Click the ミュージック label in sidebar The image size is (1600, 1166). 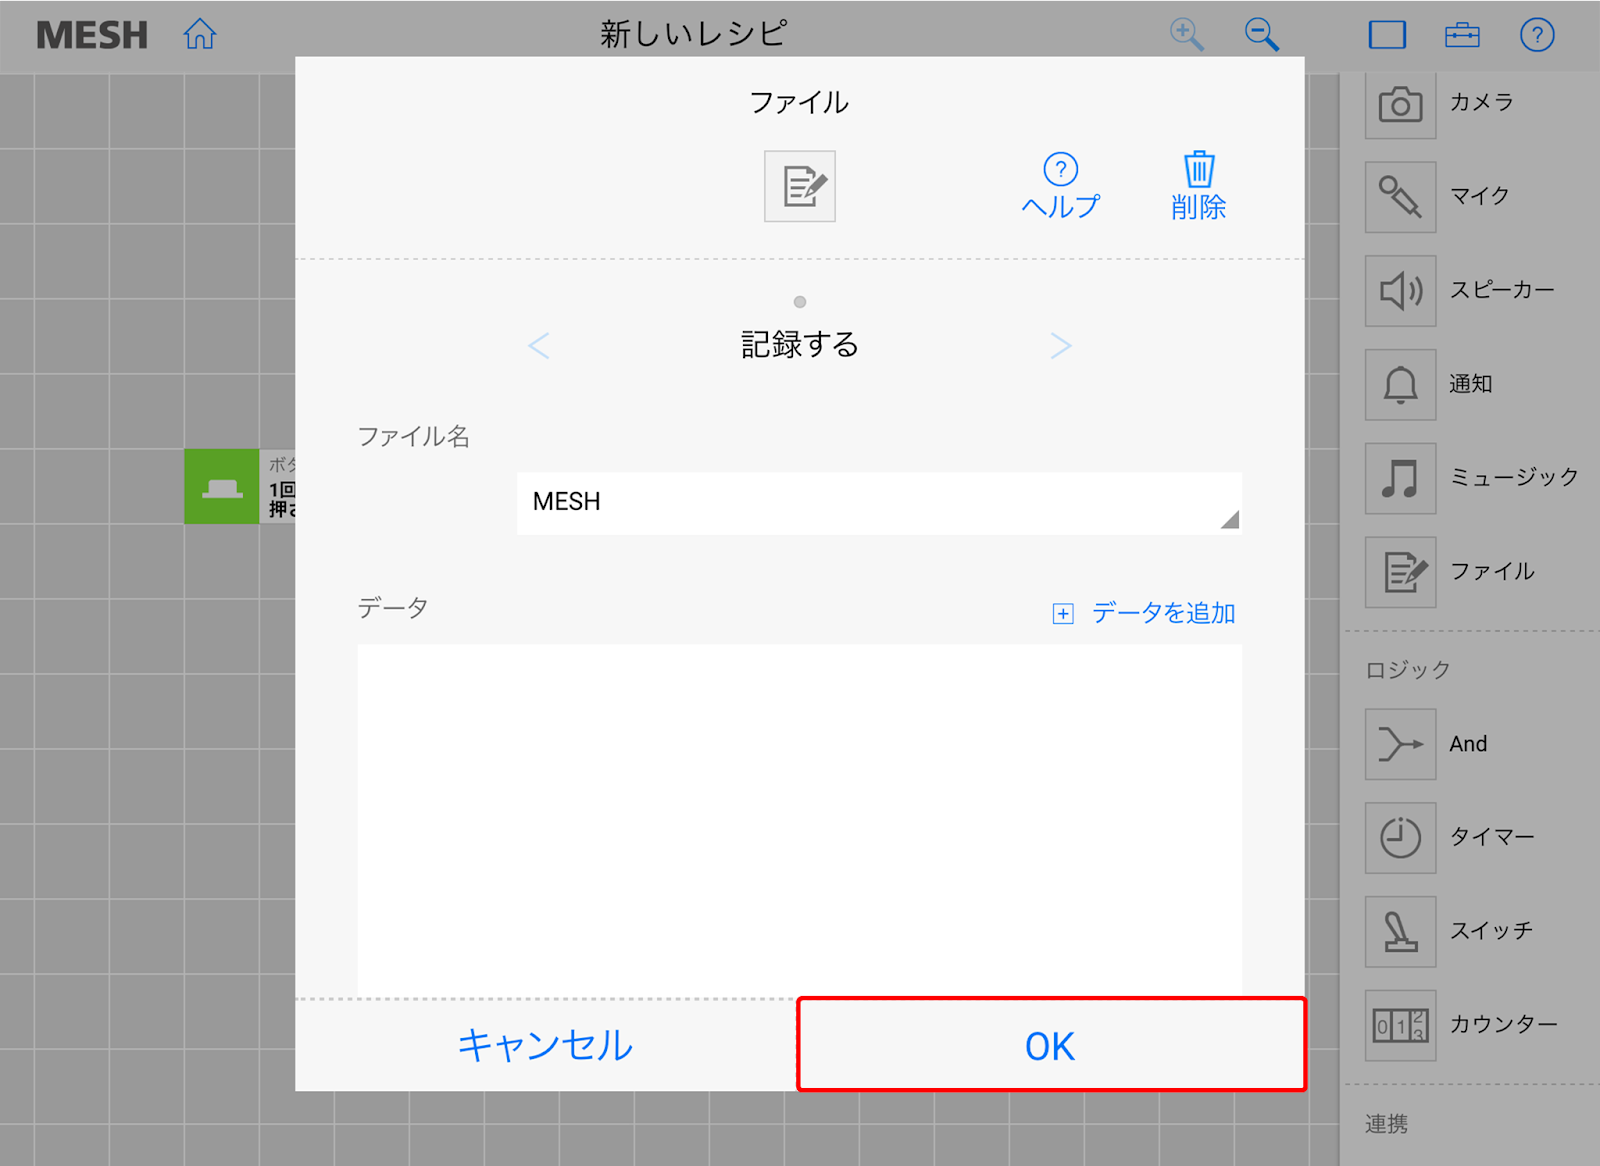click(x=1514, y=478)
